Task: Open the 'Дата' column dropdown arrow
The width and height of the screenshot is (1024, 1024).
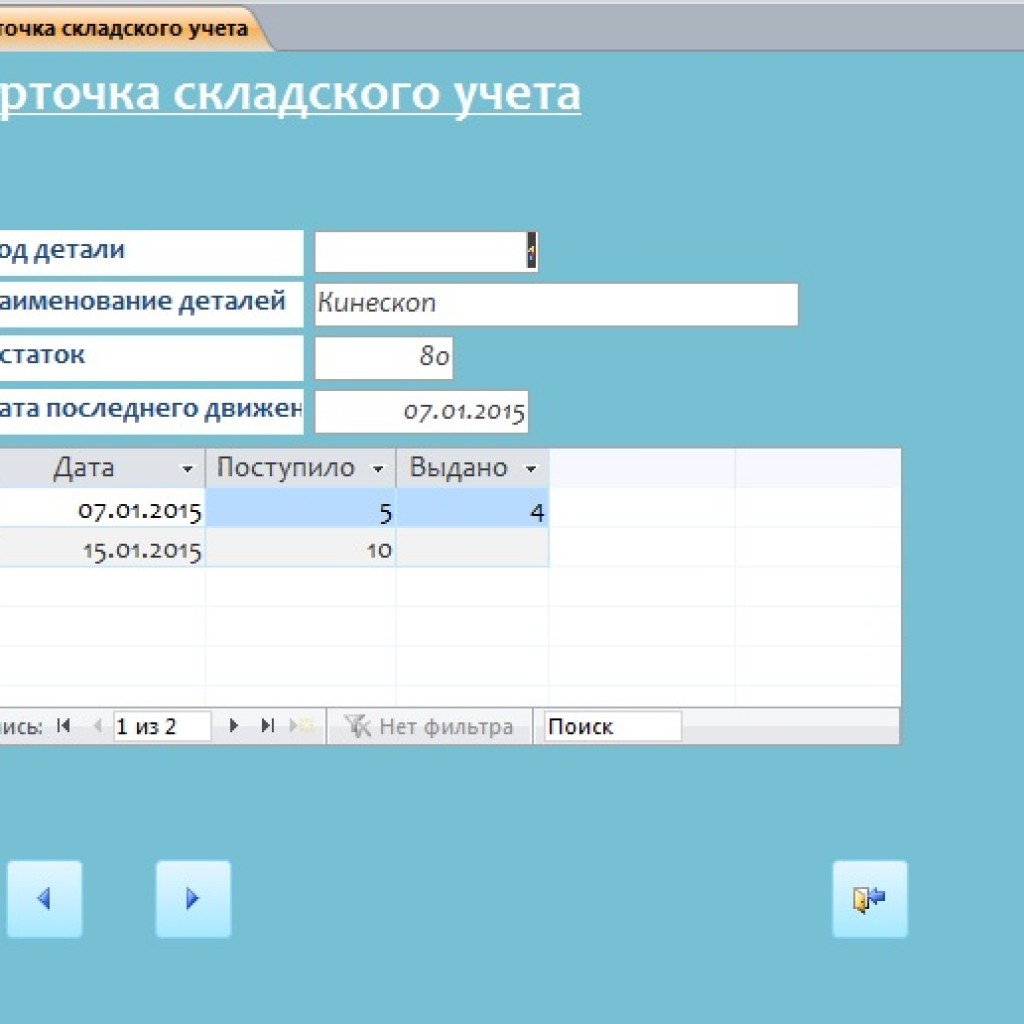Action: (187, 469)
